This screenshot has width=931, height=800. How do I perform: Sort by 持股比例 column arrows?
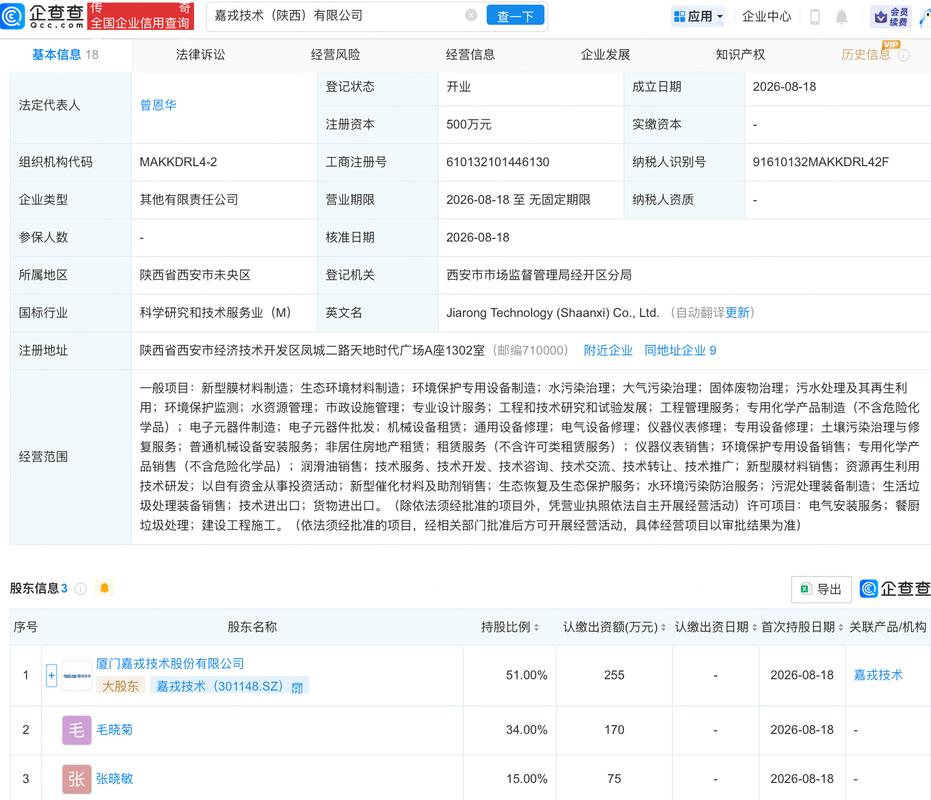(x=537, y=627)
